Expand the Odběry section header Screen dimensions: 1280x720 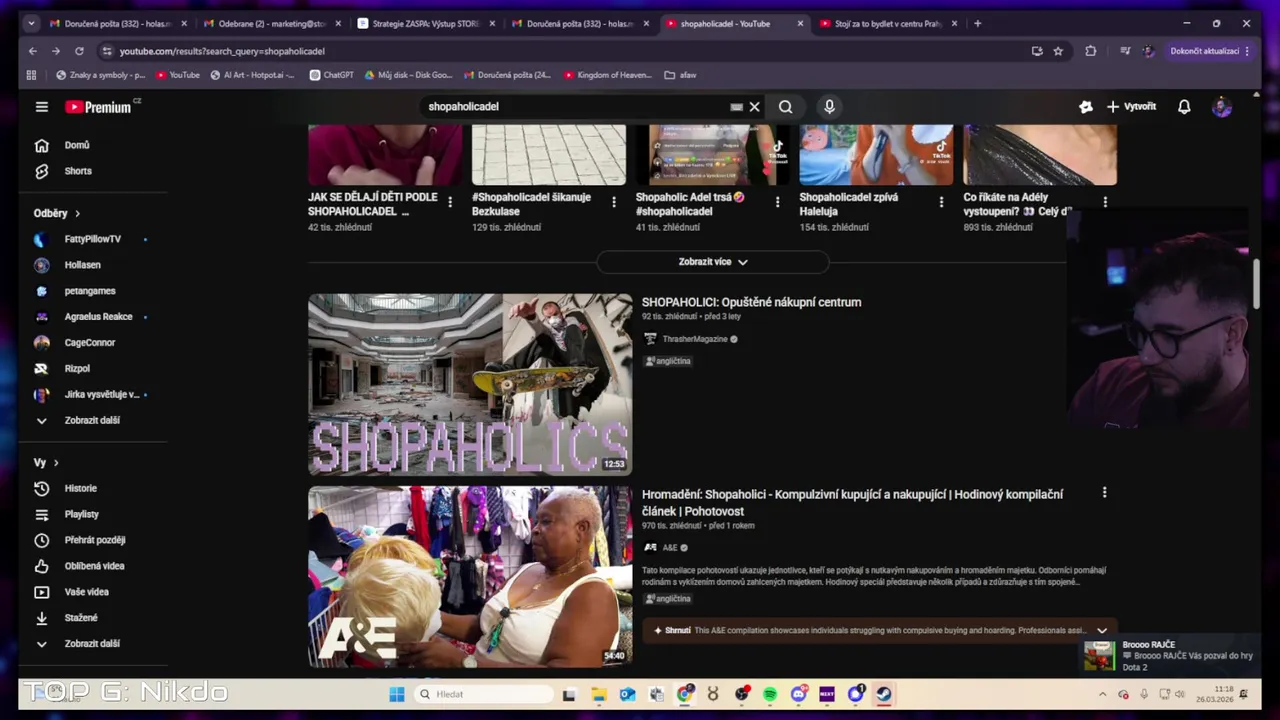(57, 213)
